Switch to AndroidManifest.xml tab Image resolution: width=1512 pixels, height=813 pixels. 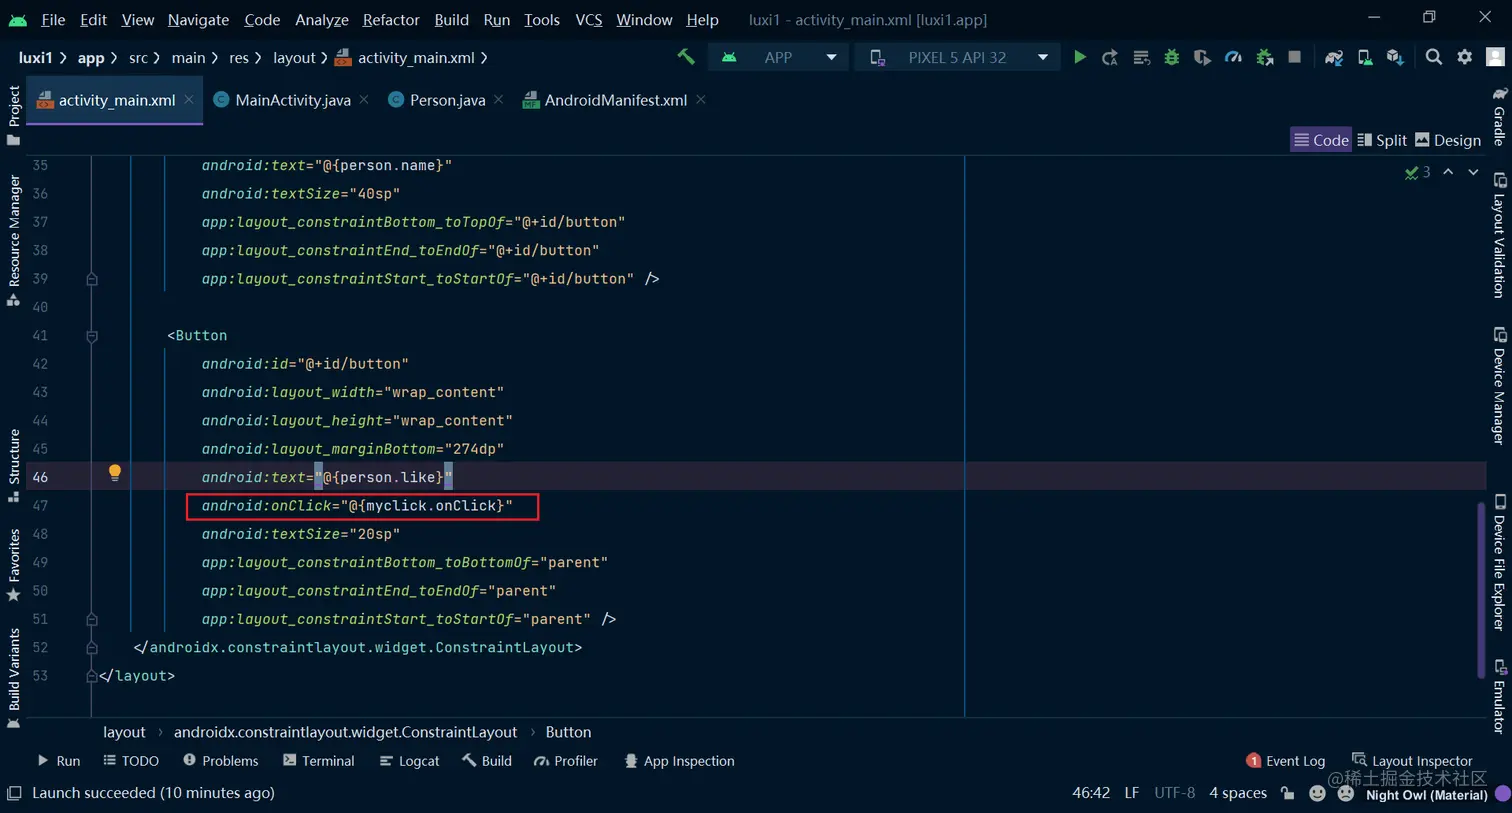[x=615, y=100]
